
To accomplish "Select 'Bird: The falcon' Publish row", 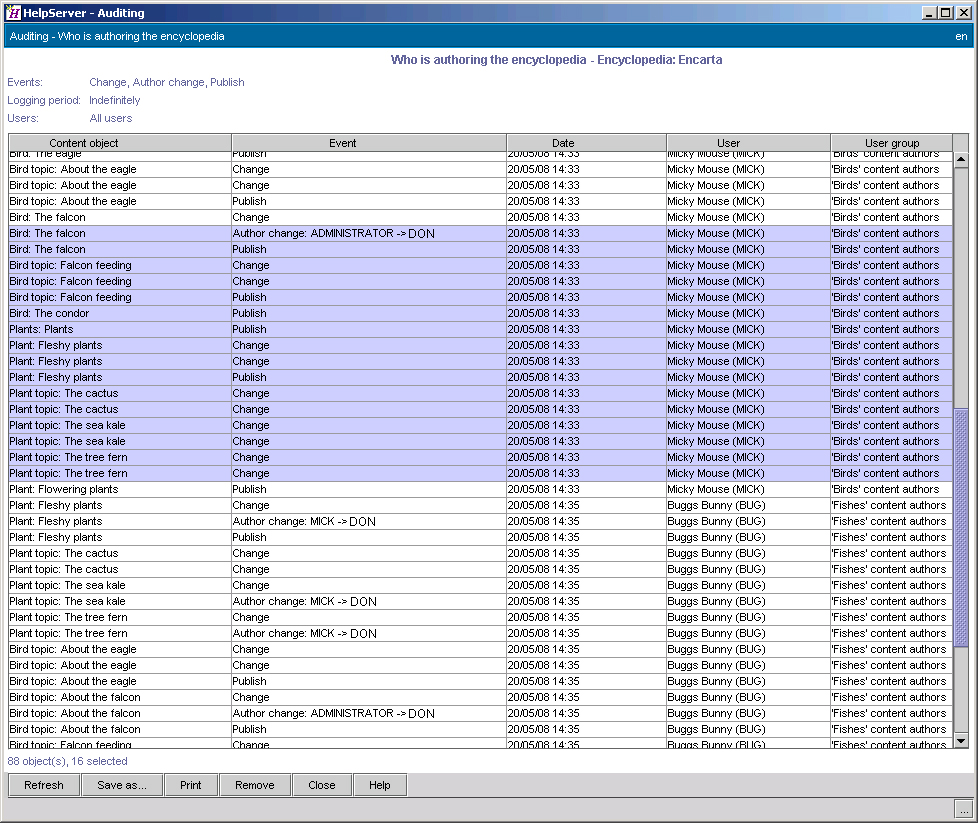I will tap(480, 250).
